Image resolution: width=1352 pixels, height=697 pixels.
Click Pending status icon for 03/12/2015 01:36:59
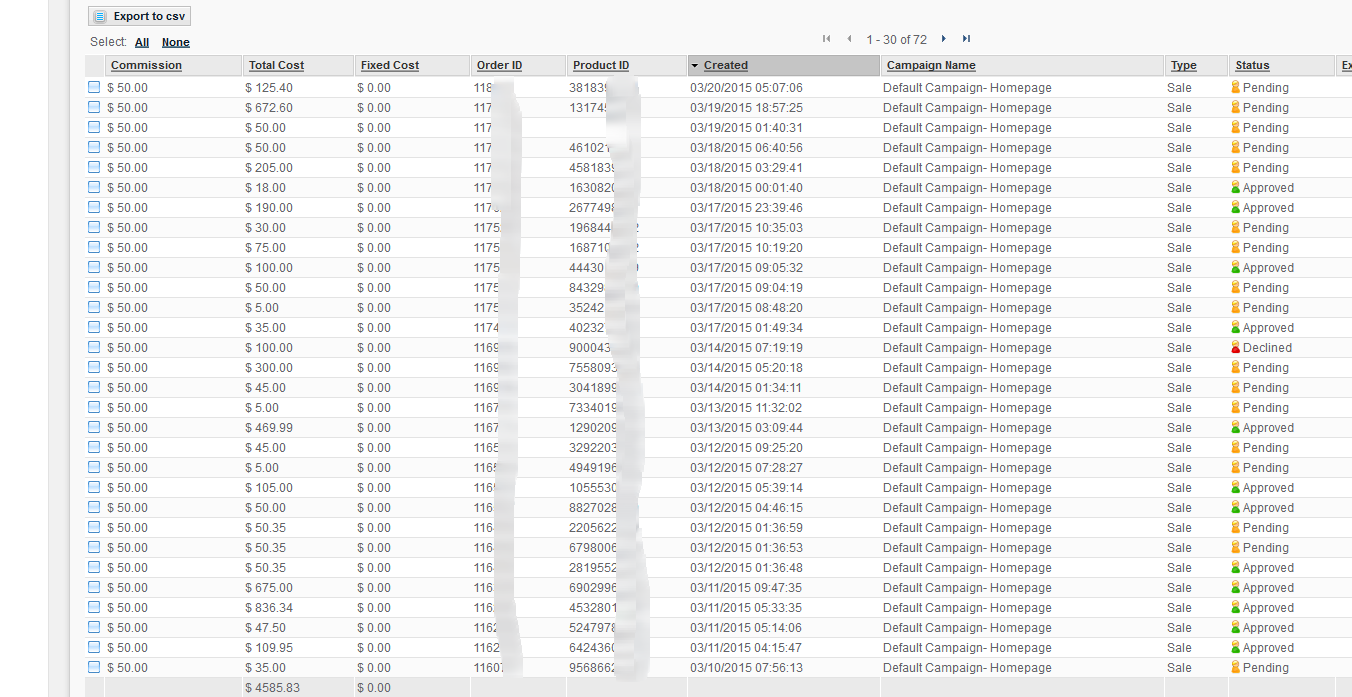coord(1235,527)
